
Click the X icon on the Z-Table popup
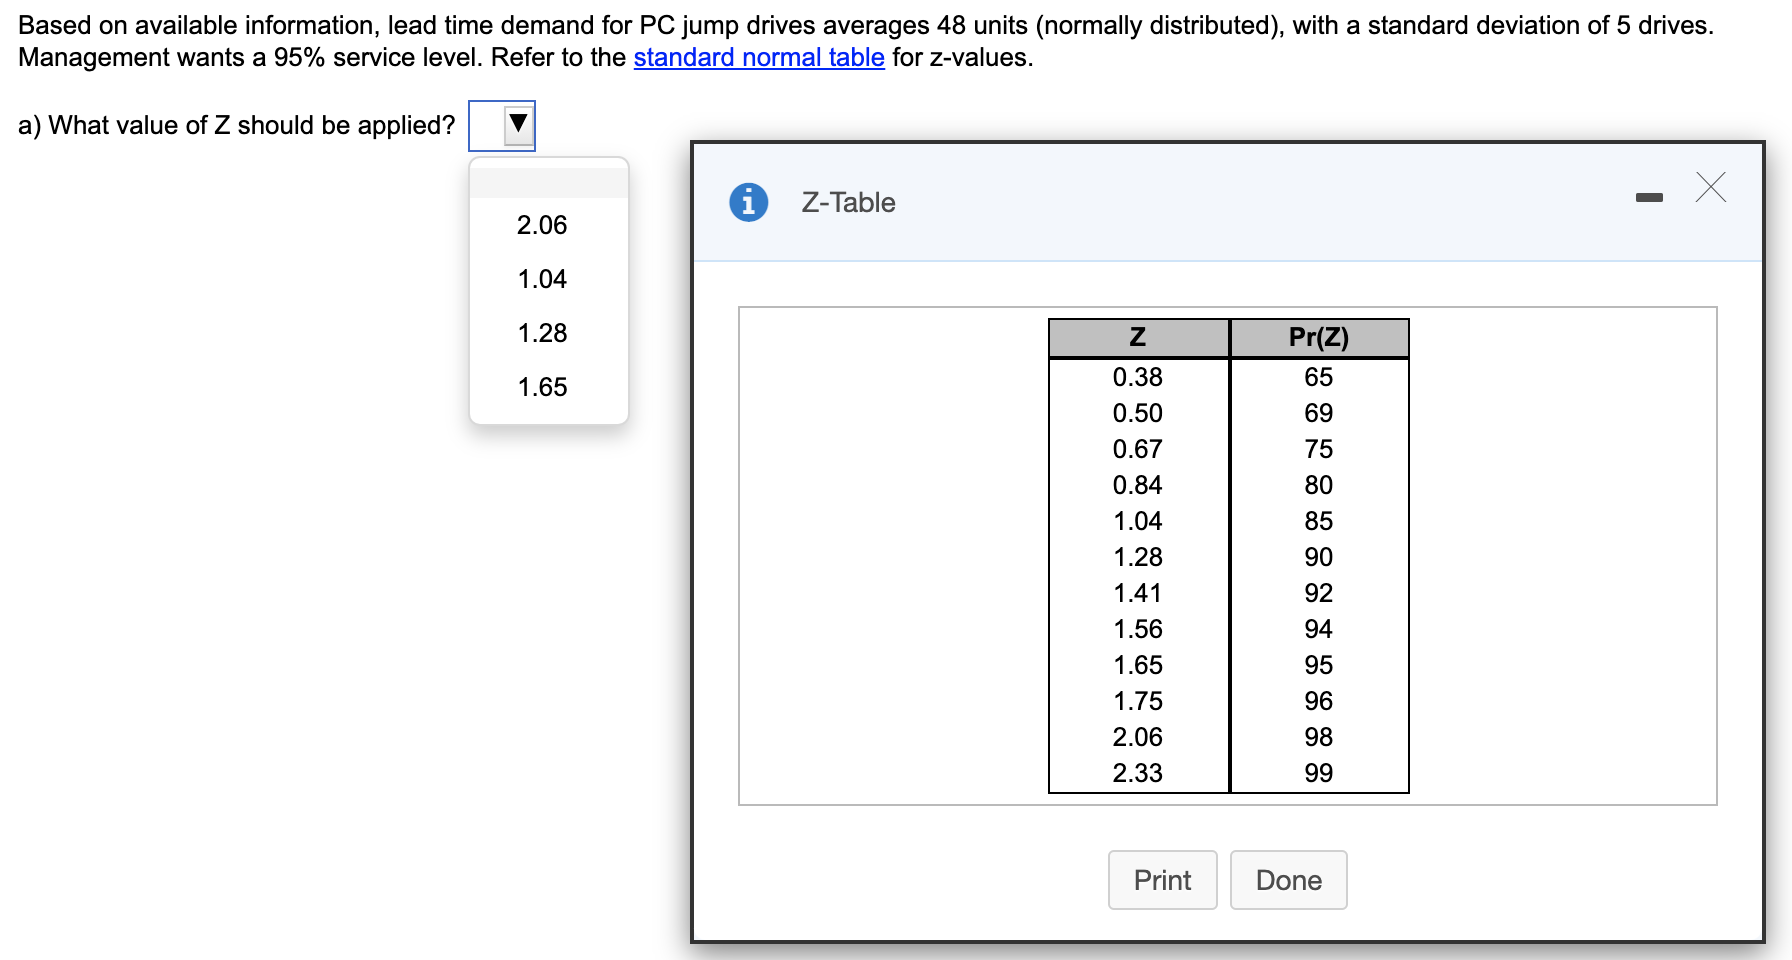[x=1712, y=188]
